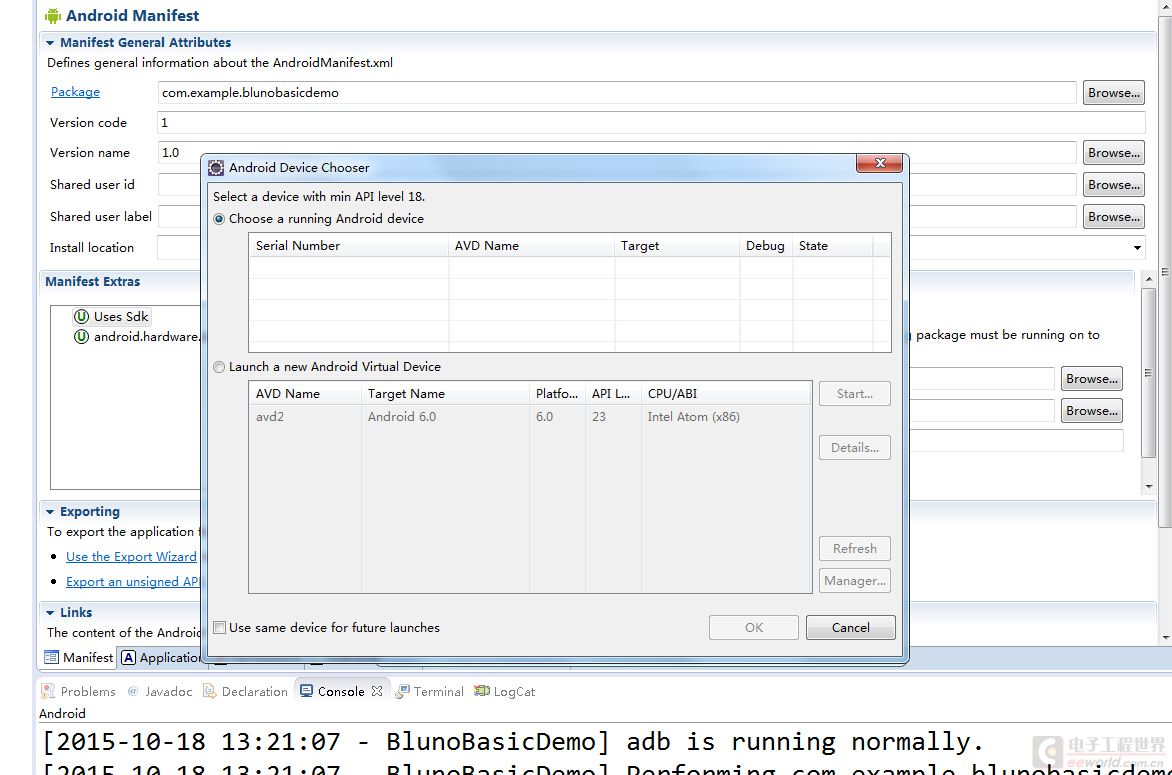Click the API L... column header
The width and height of the screenshot is (1172, 775).
coord(613,394)
